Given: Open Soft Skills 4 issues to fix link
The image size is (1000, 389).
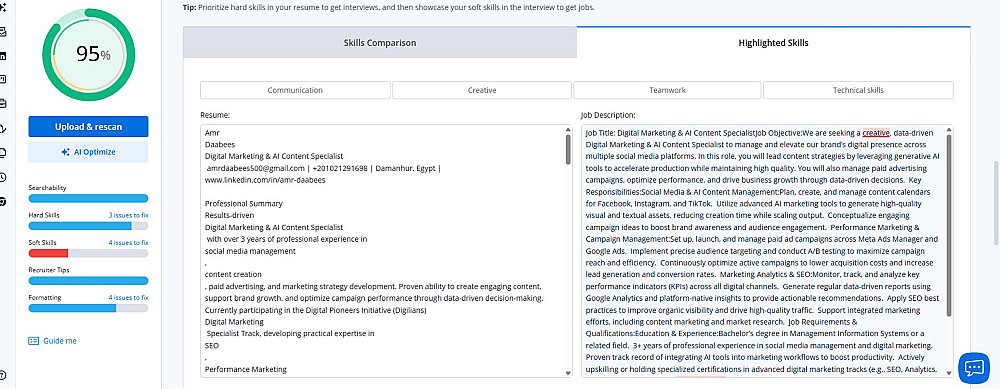Looking at the screenshot, I should [128, 243].
